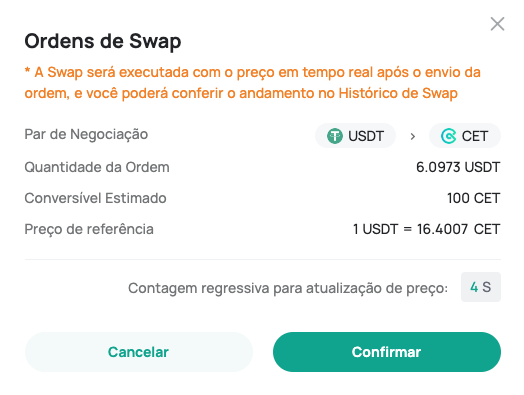Click the 4 S countdown badge
This screenshot has width=524, height=395.
[481, 287]
